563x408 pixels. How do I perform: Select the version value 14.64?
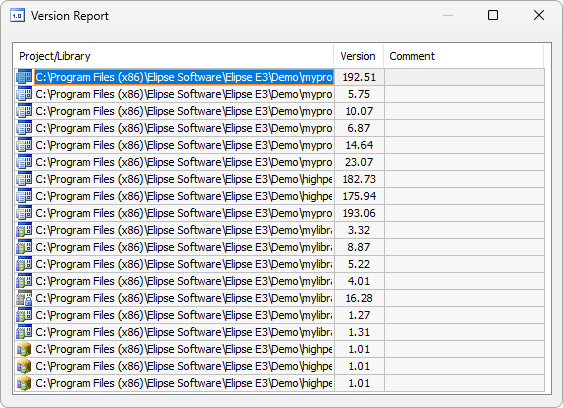(x=359, y=145)
